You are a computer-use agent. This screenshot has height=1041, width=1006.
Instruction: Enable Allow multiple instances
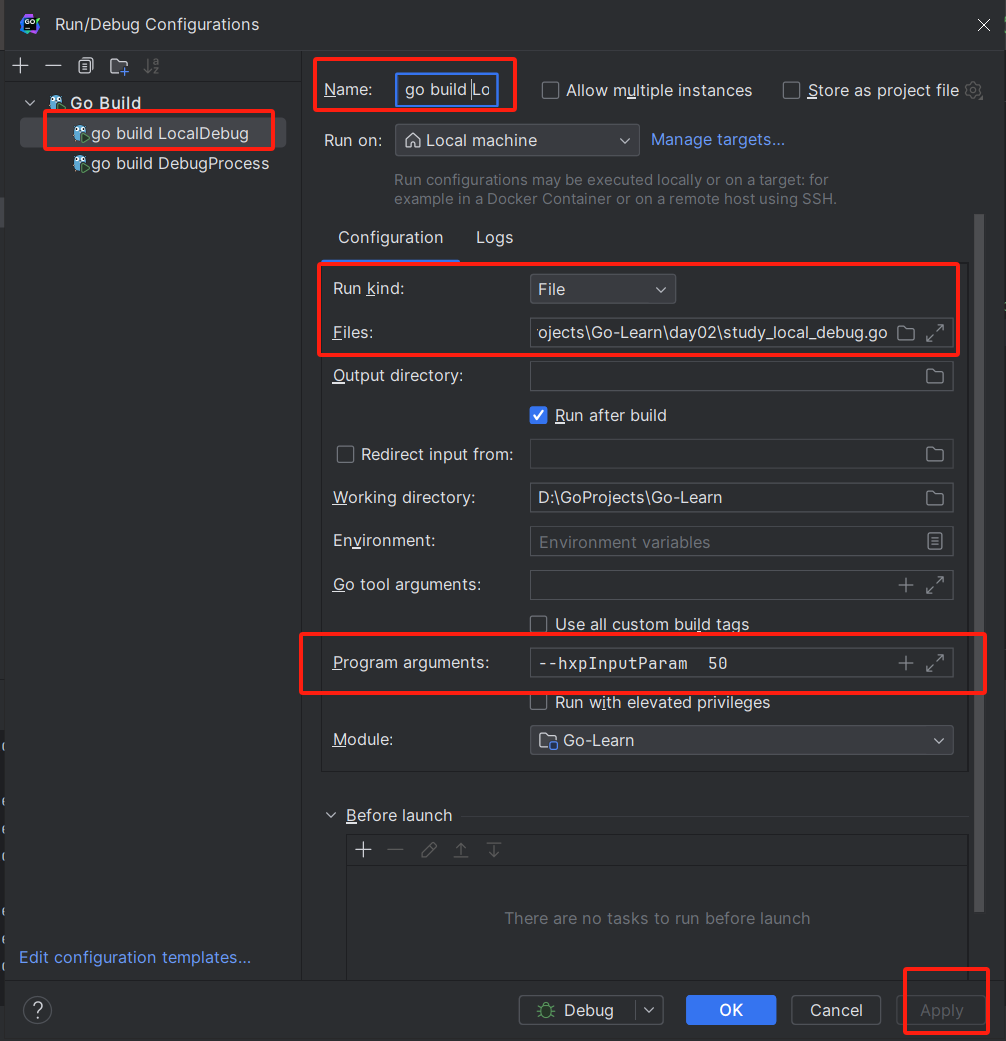coord(550,90)
